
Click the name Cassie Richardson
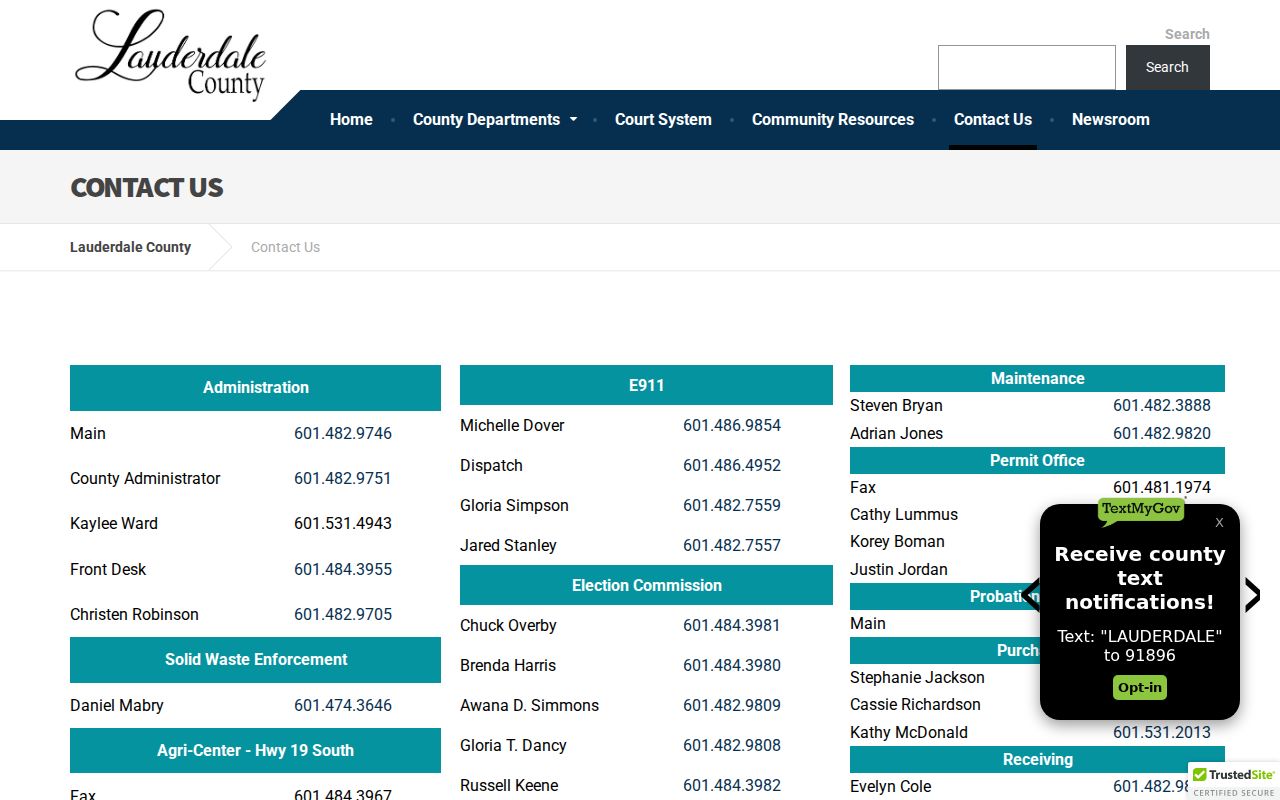pos(915,704)
